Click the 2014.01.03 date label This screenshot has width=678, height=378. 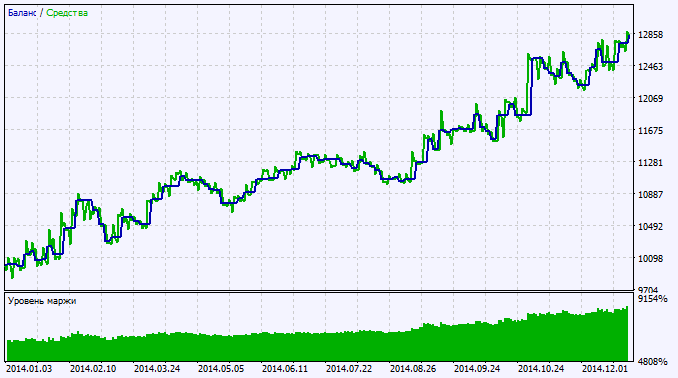29,369
